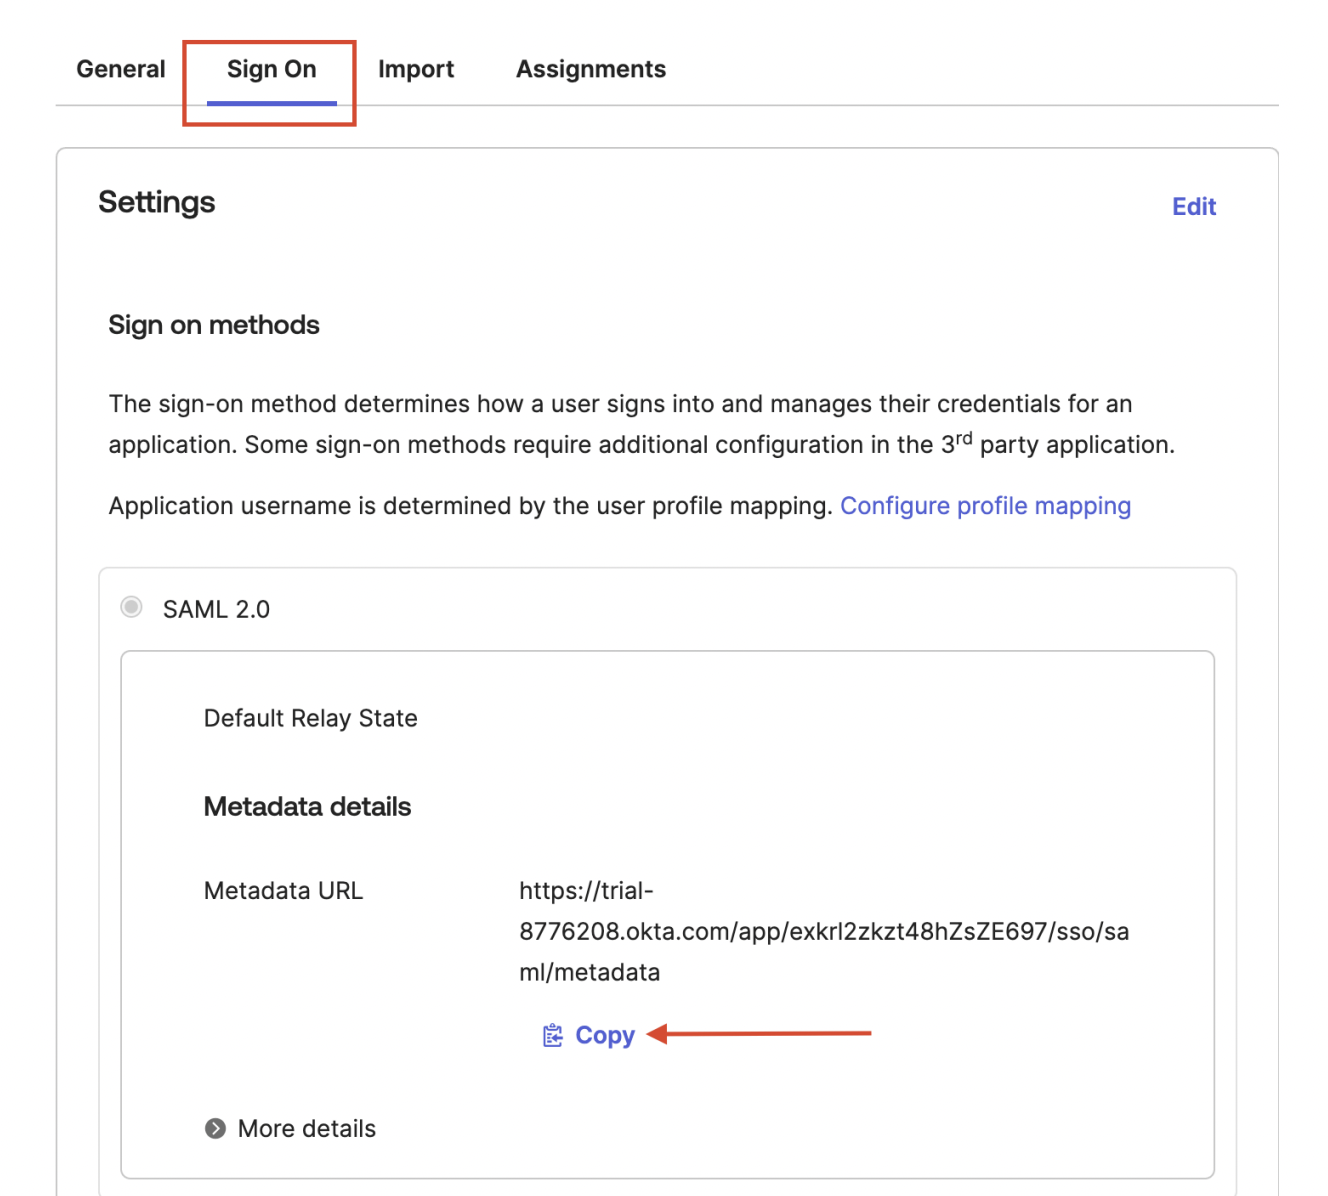Open the Configure profile mapping link

click(985, 506)
